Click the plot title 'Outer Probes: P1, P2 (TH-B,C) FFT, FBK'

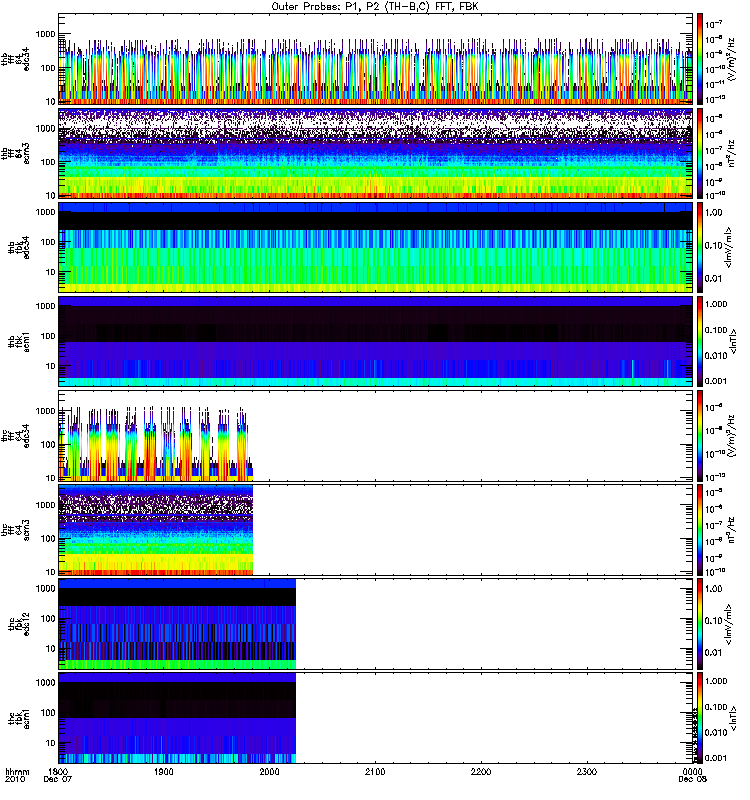pos(375,7)
